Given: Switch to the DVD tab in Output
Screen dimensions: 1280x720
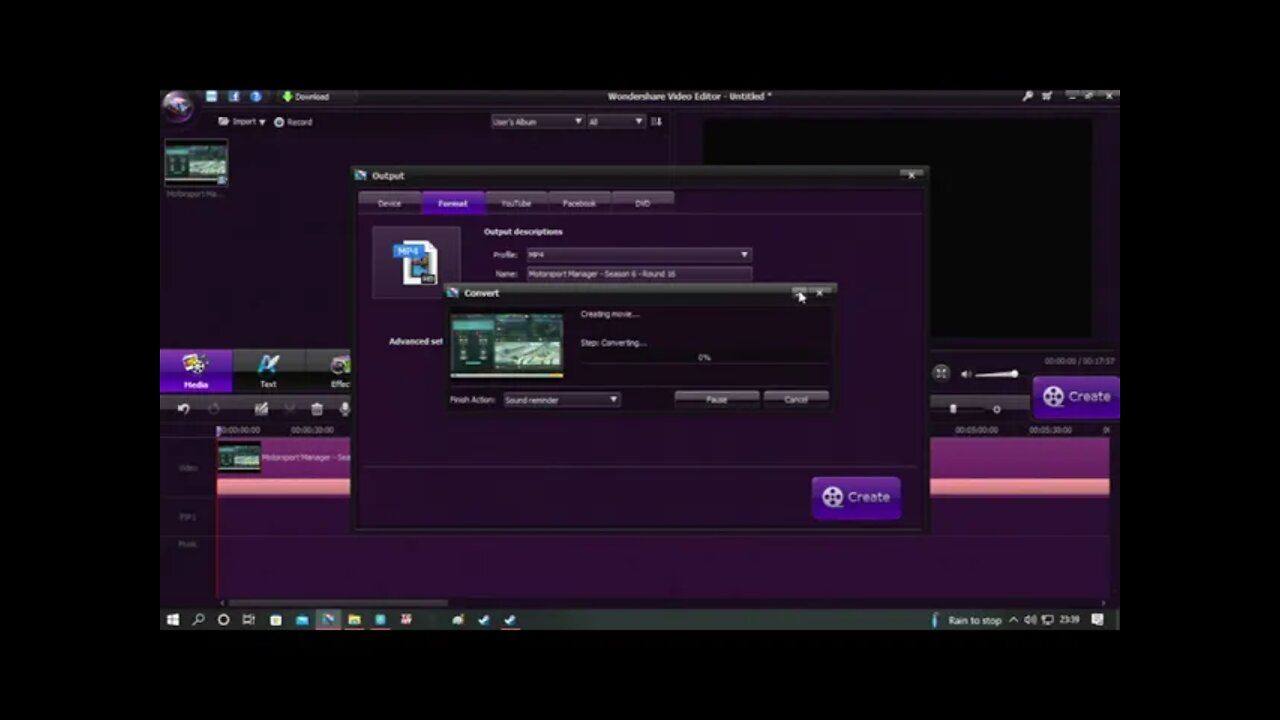Looking at the screenshot, I should (642, 203).
